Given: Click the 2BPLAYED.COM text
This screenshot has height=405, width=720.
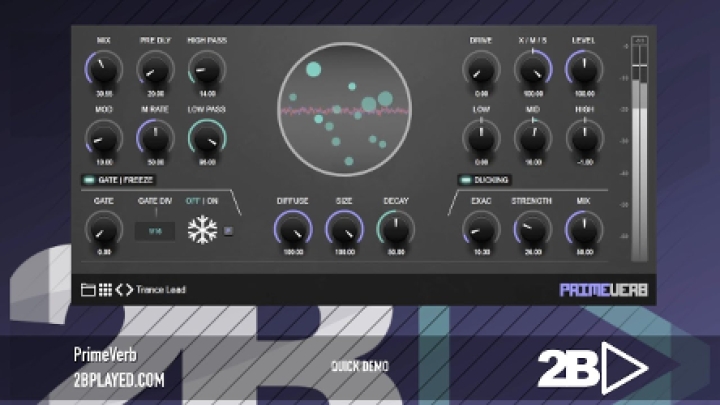Looking at the screenshot, I should (119, 380).
